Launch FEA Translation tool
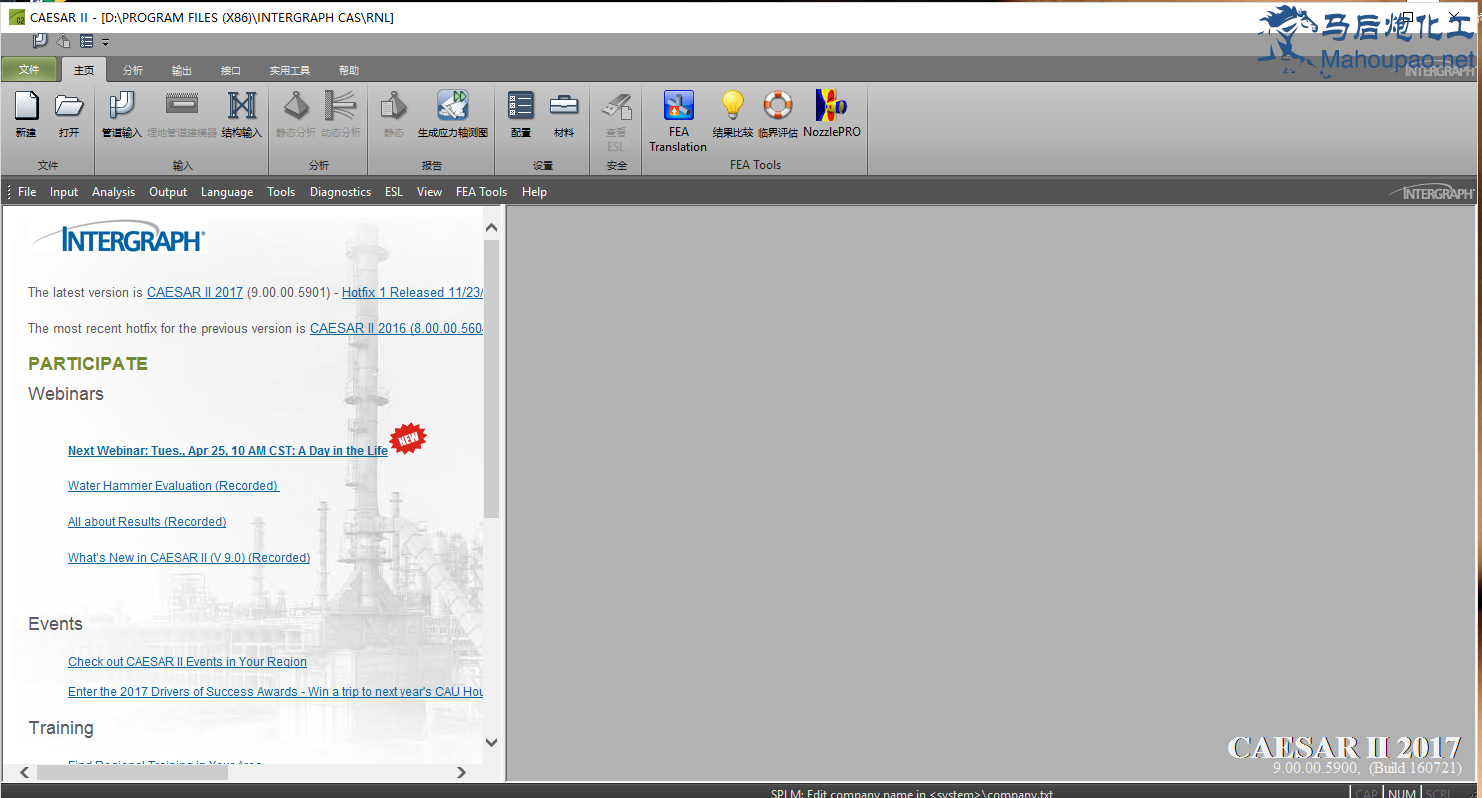 coord(678,120)
